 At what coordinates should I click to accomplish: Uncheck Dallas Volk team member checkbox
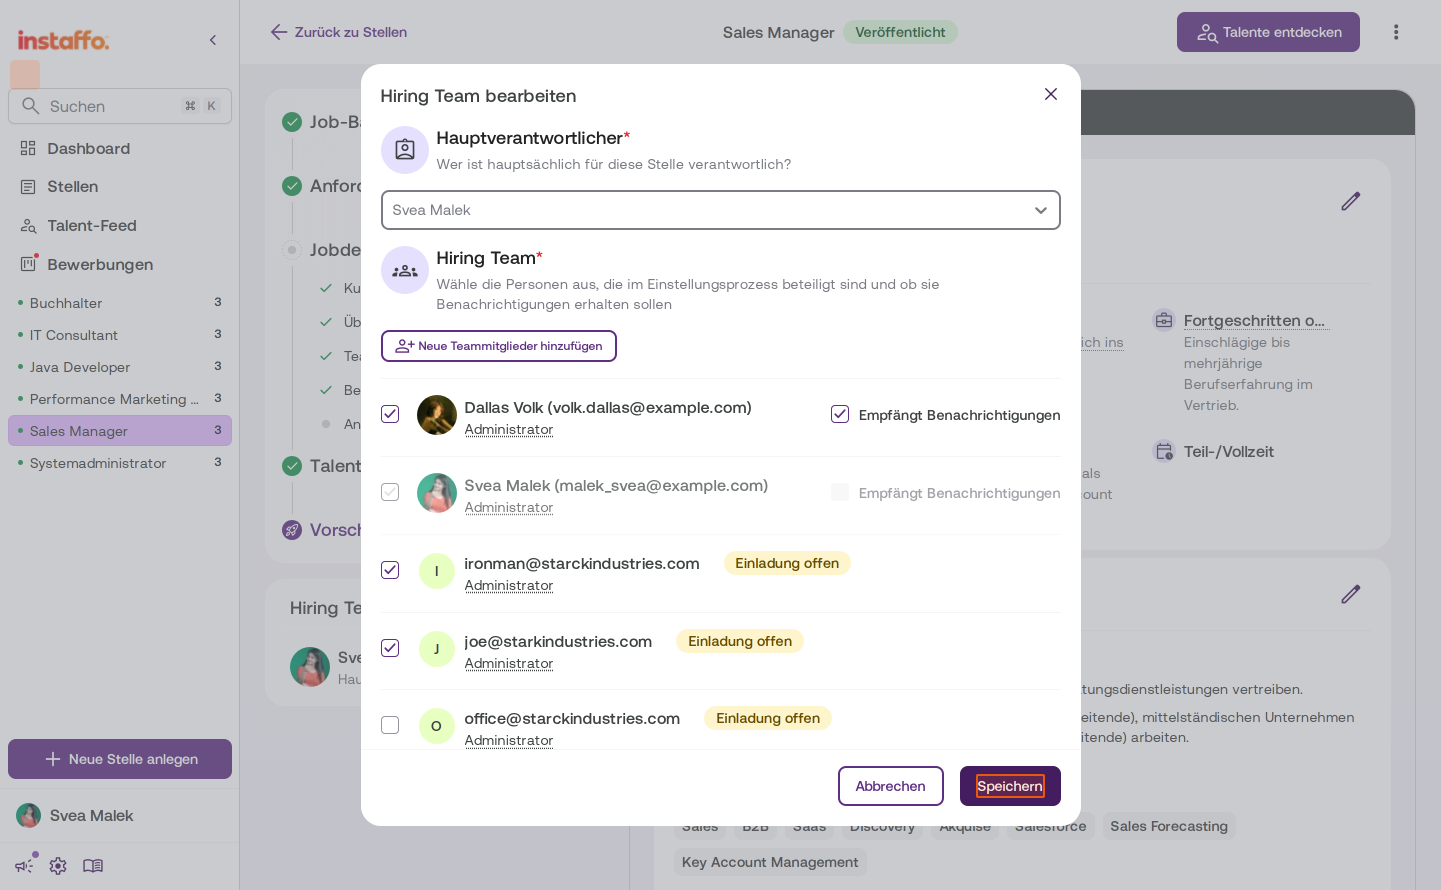390,414
